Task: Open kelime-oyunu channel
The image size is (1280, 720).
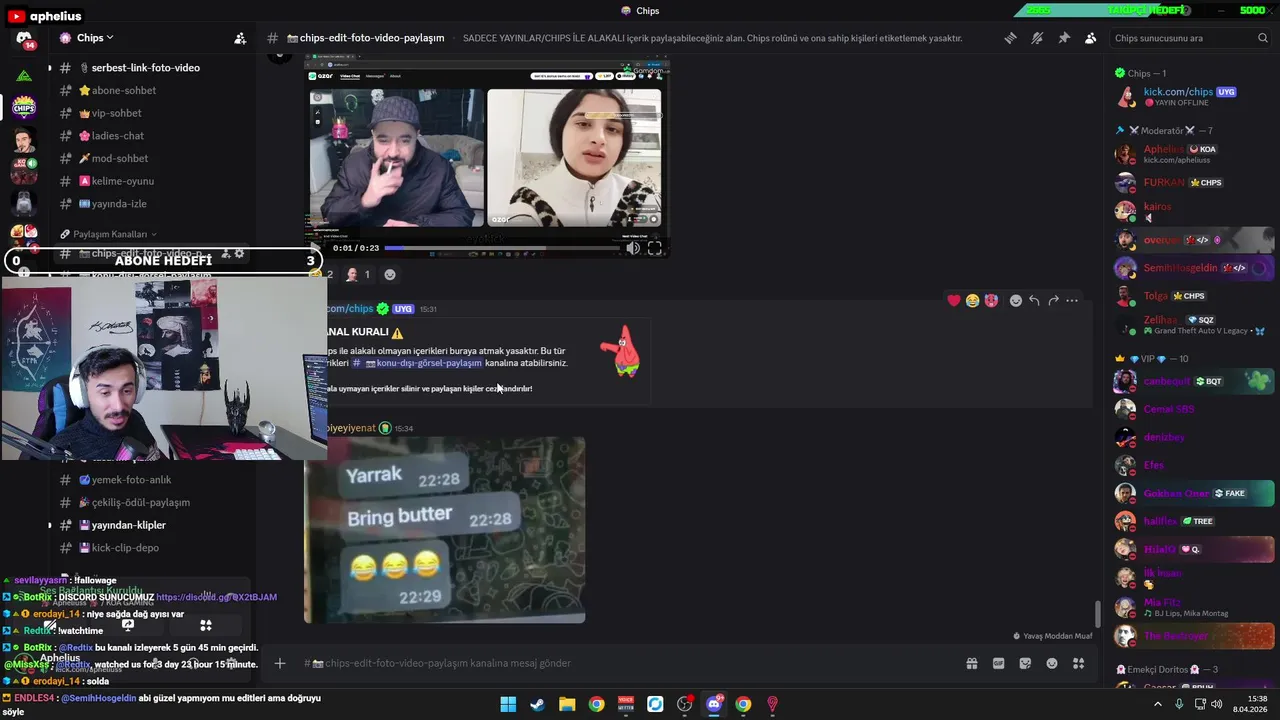Action: 123,181
